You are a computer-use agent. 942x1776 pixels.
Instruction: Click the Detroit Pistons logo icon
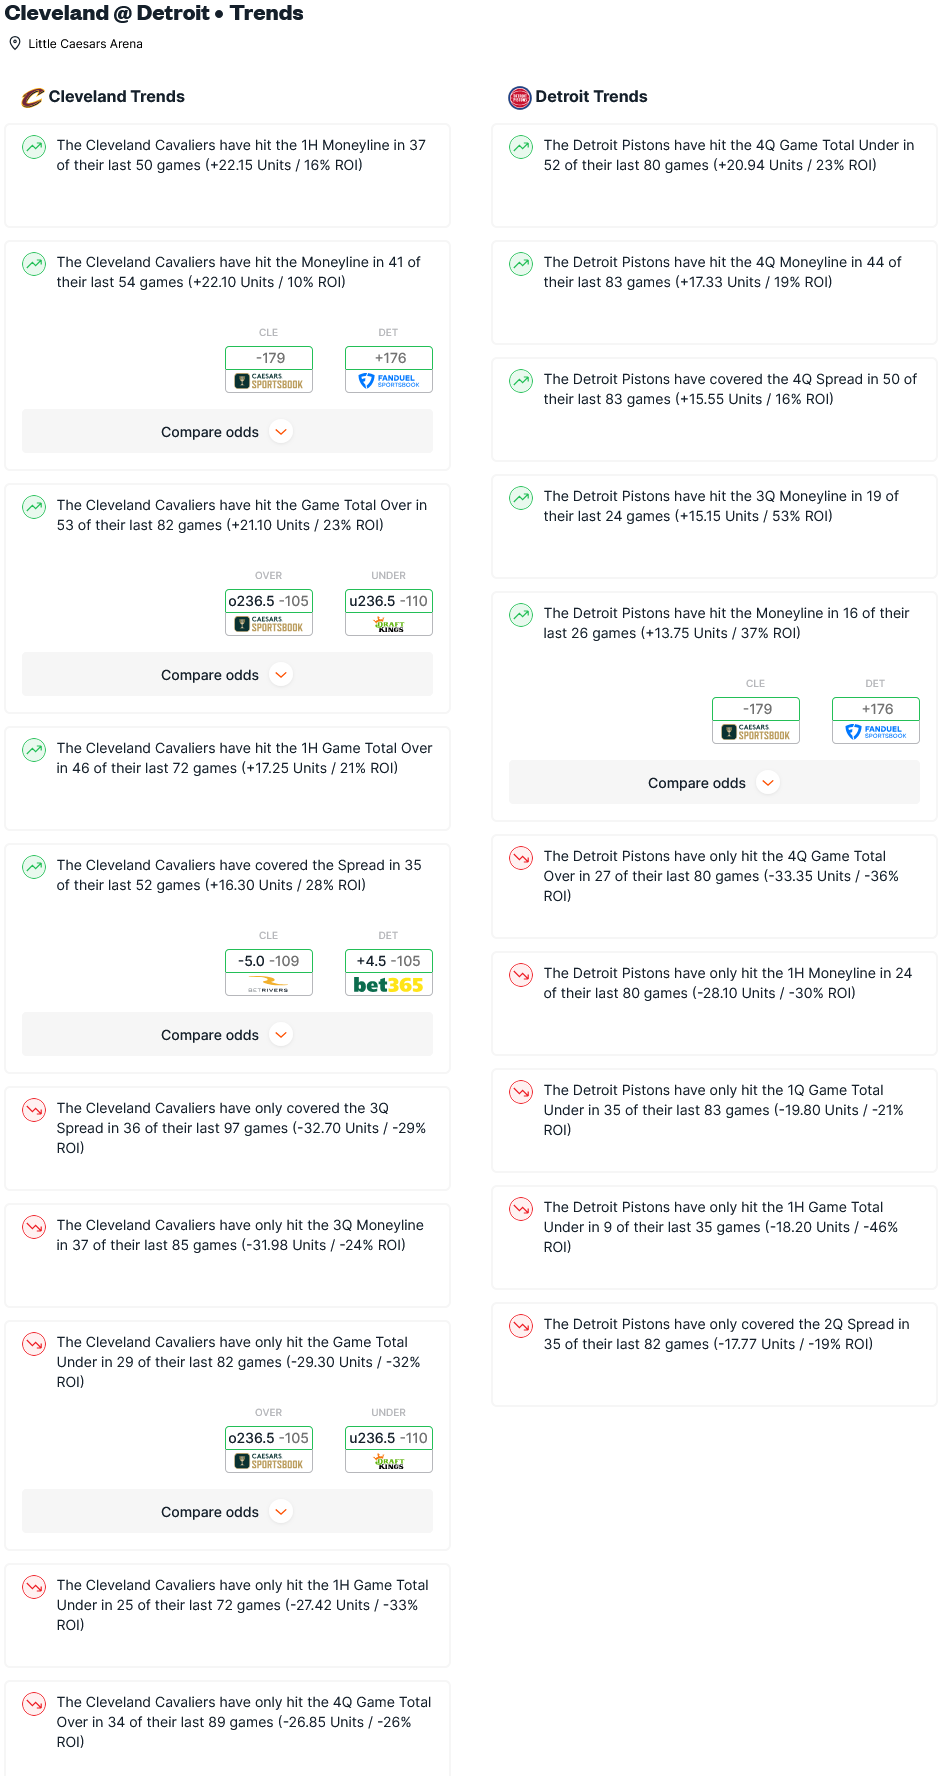520,97
